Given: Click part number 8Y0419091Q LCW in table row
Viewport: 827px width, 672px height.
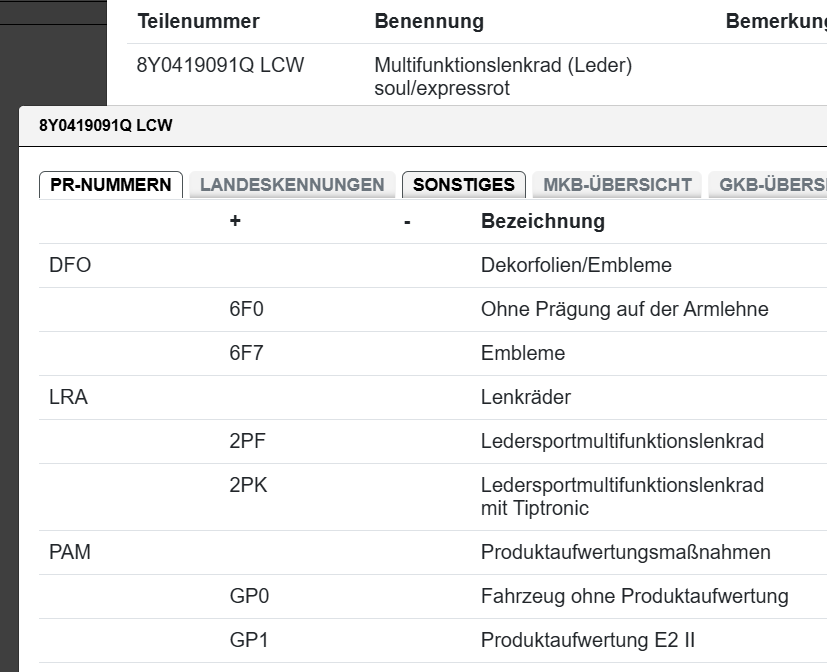Looking at the screenshot, I should [220, 66].
